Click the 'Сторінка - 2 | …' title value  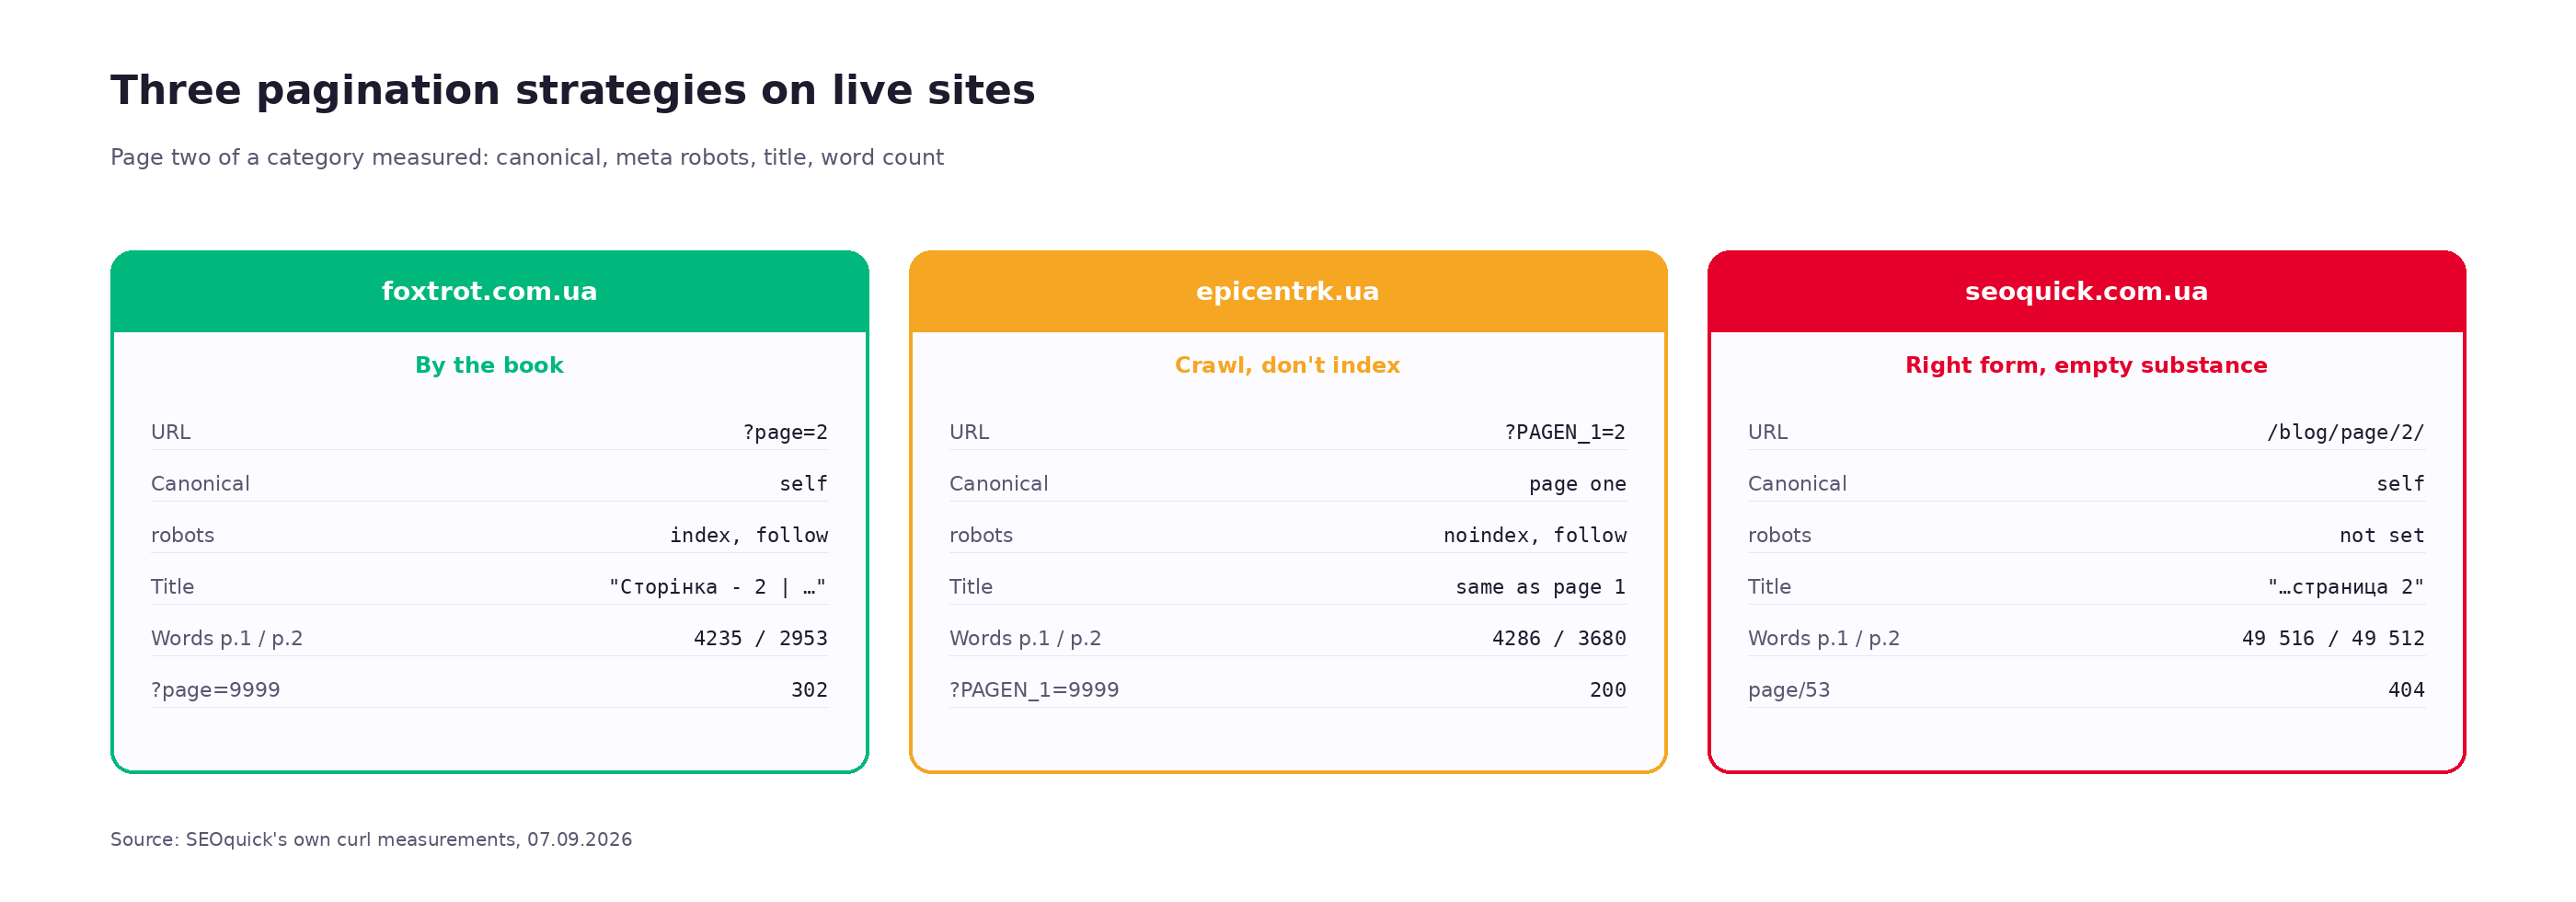coord(718,587)
